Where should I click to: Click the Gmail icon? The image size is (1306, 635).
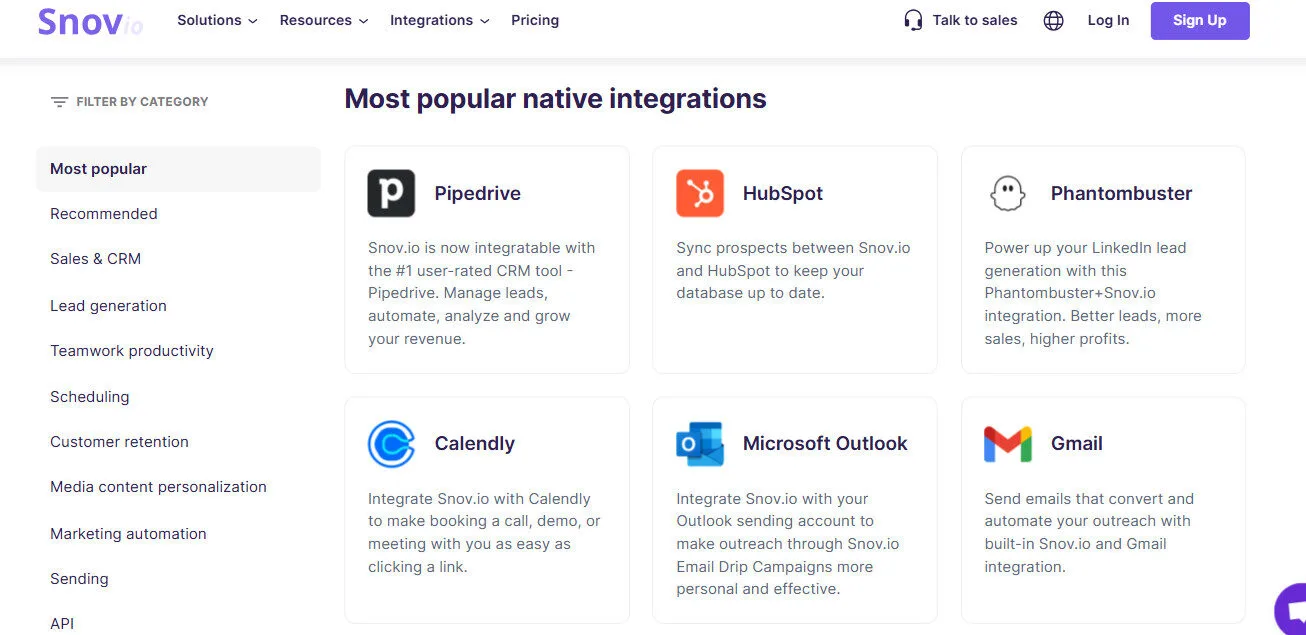[x=1007, y=443]
